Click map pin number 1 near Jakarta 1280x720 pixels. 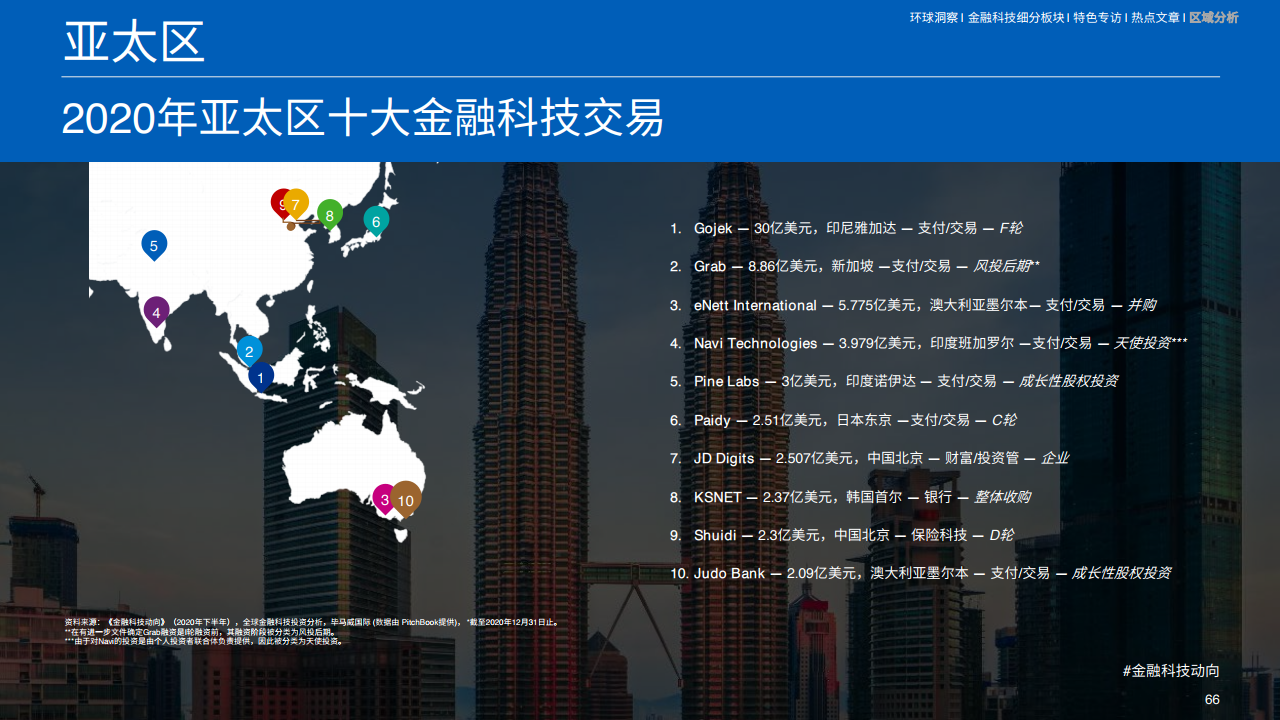tap(261, 379)
